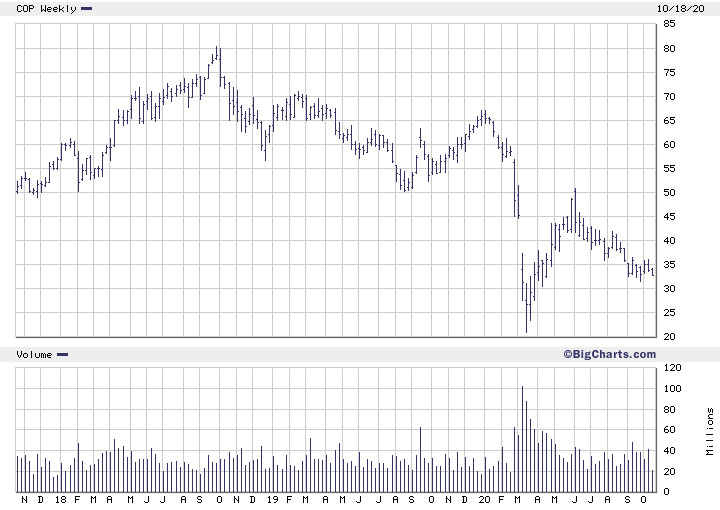Click the 40 label on the price axis
Image resolution: width=720 pixels, height=510 pixels.
[x=669, y=240]
